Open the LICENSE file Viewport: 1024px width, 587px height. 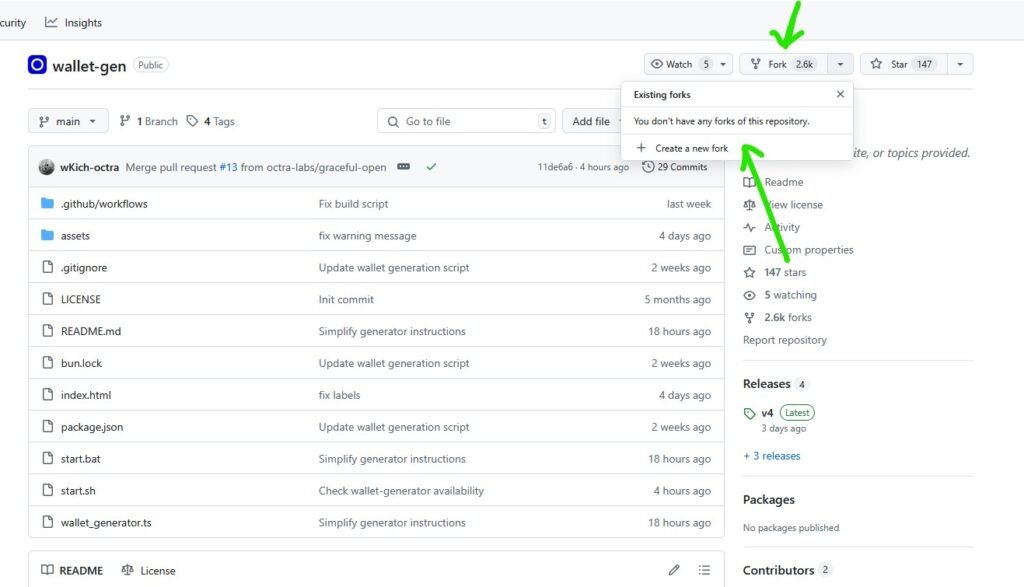pyautogui.click(x=80, y=300)
